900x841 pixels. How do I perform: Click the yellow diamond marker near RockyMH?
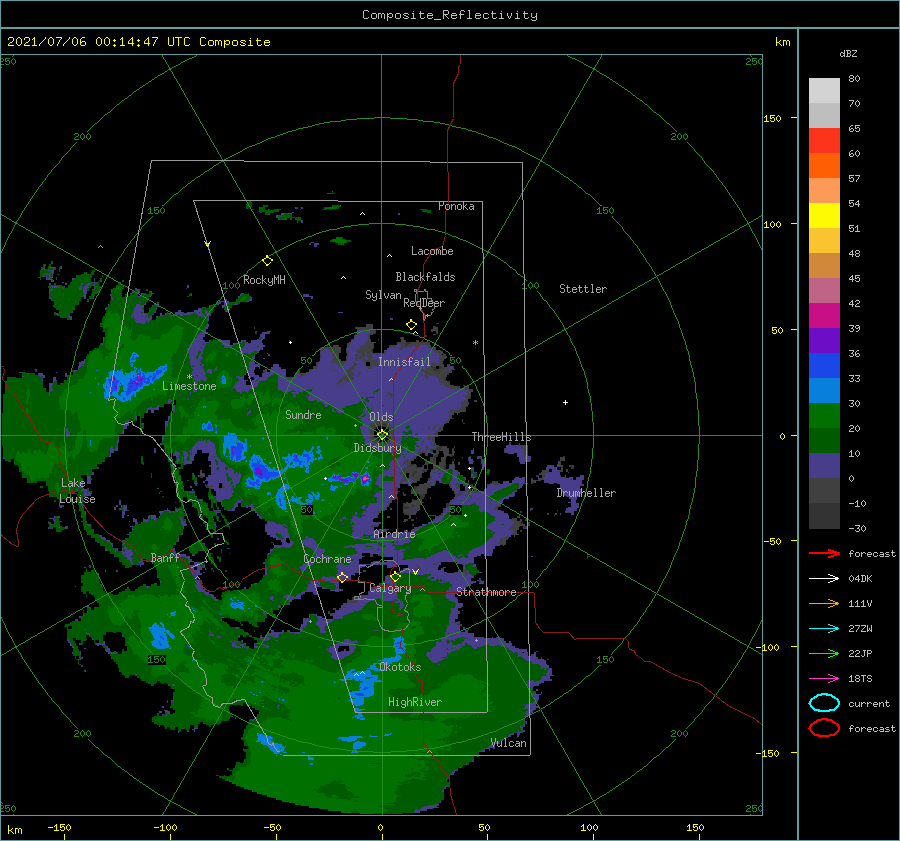pos(267,261)
